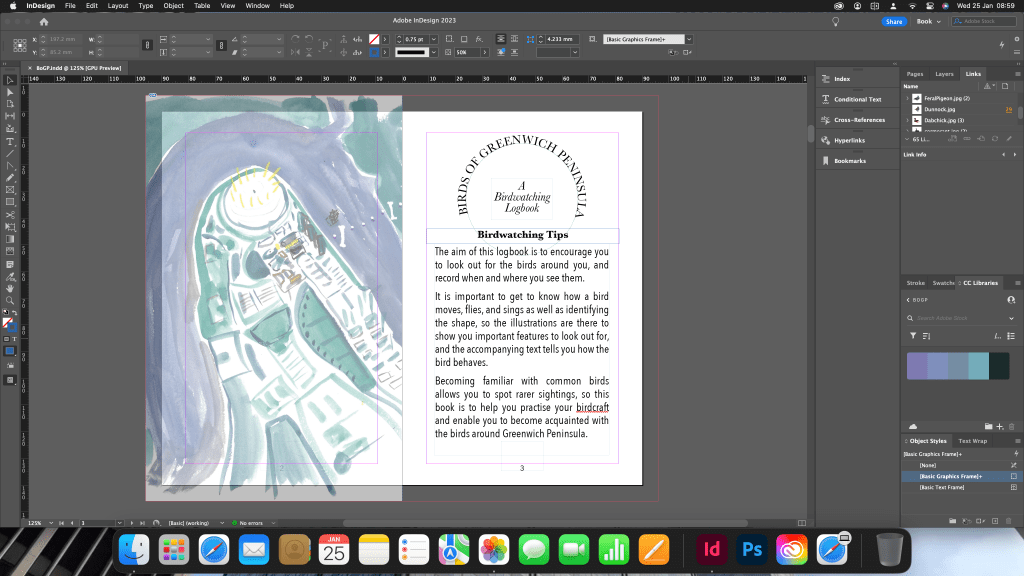Select the Zoom tool magnifier
The width and height of the screenshot is (1024, 576).
click(10, 300)
